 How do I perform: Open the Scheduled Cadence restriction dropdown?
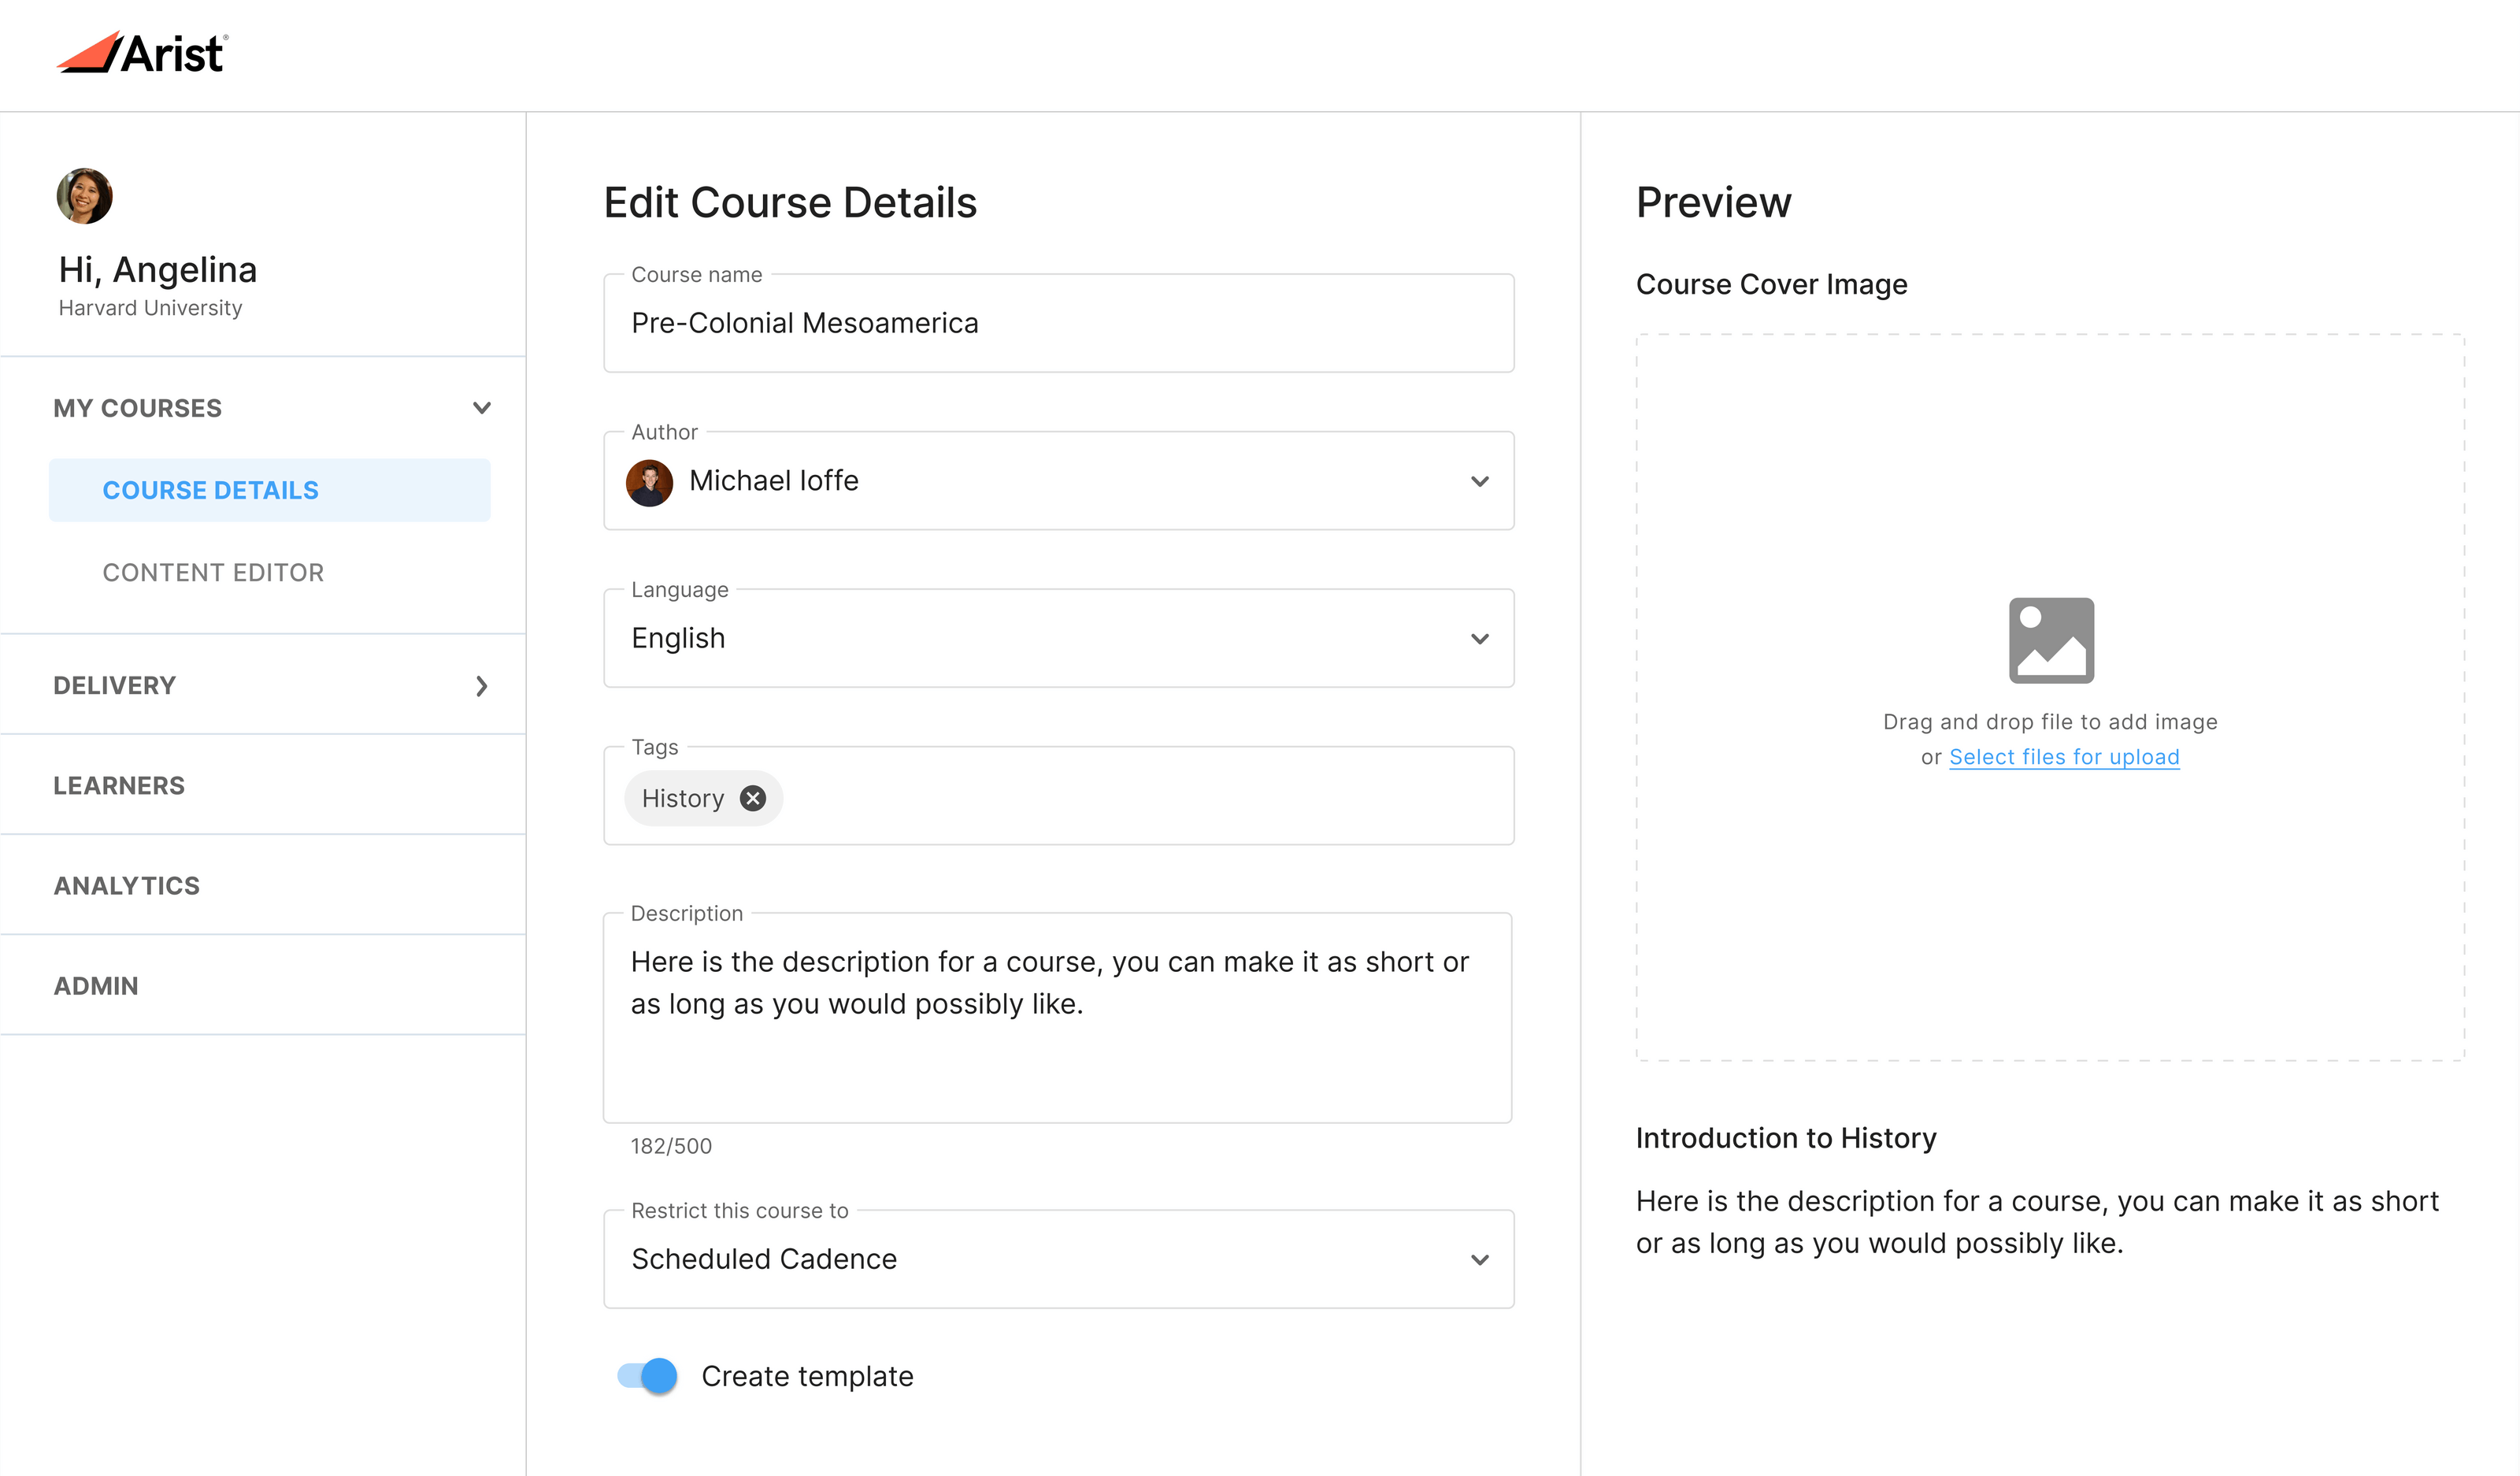pyautogui.click(x=1480, y=1259)
